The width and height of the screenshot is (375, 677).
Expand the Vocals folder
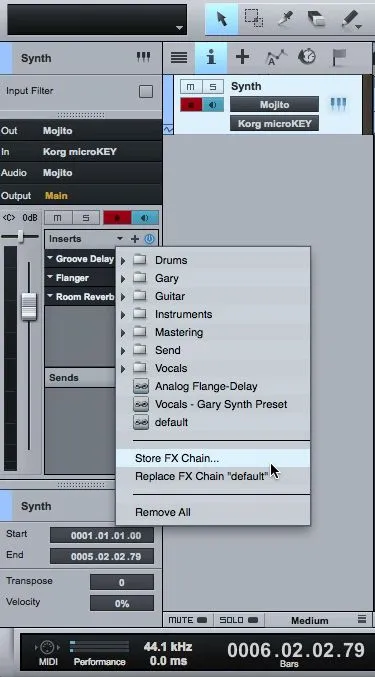click(123, 368)
